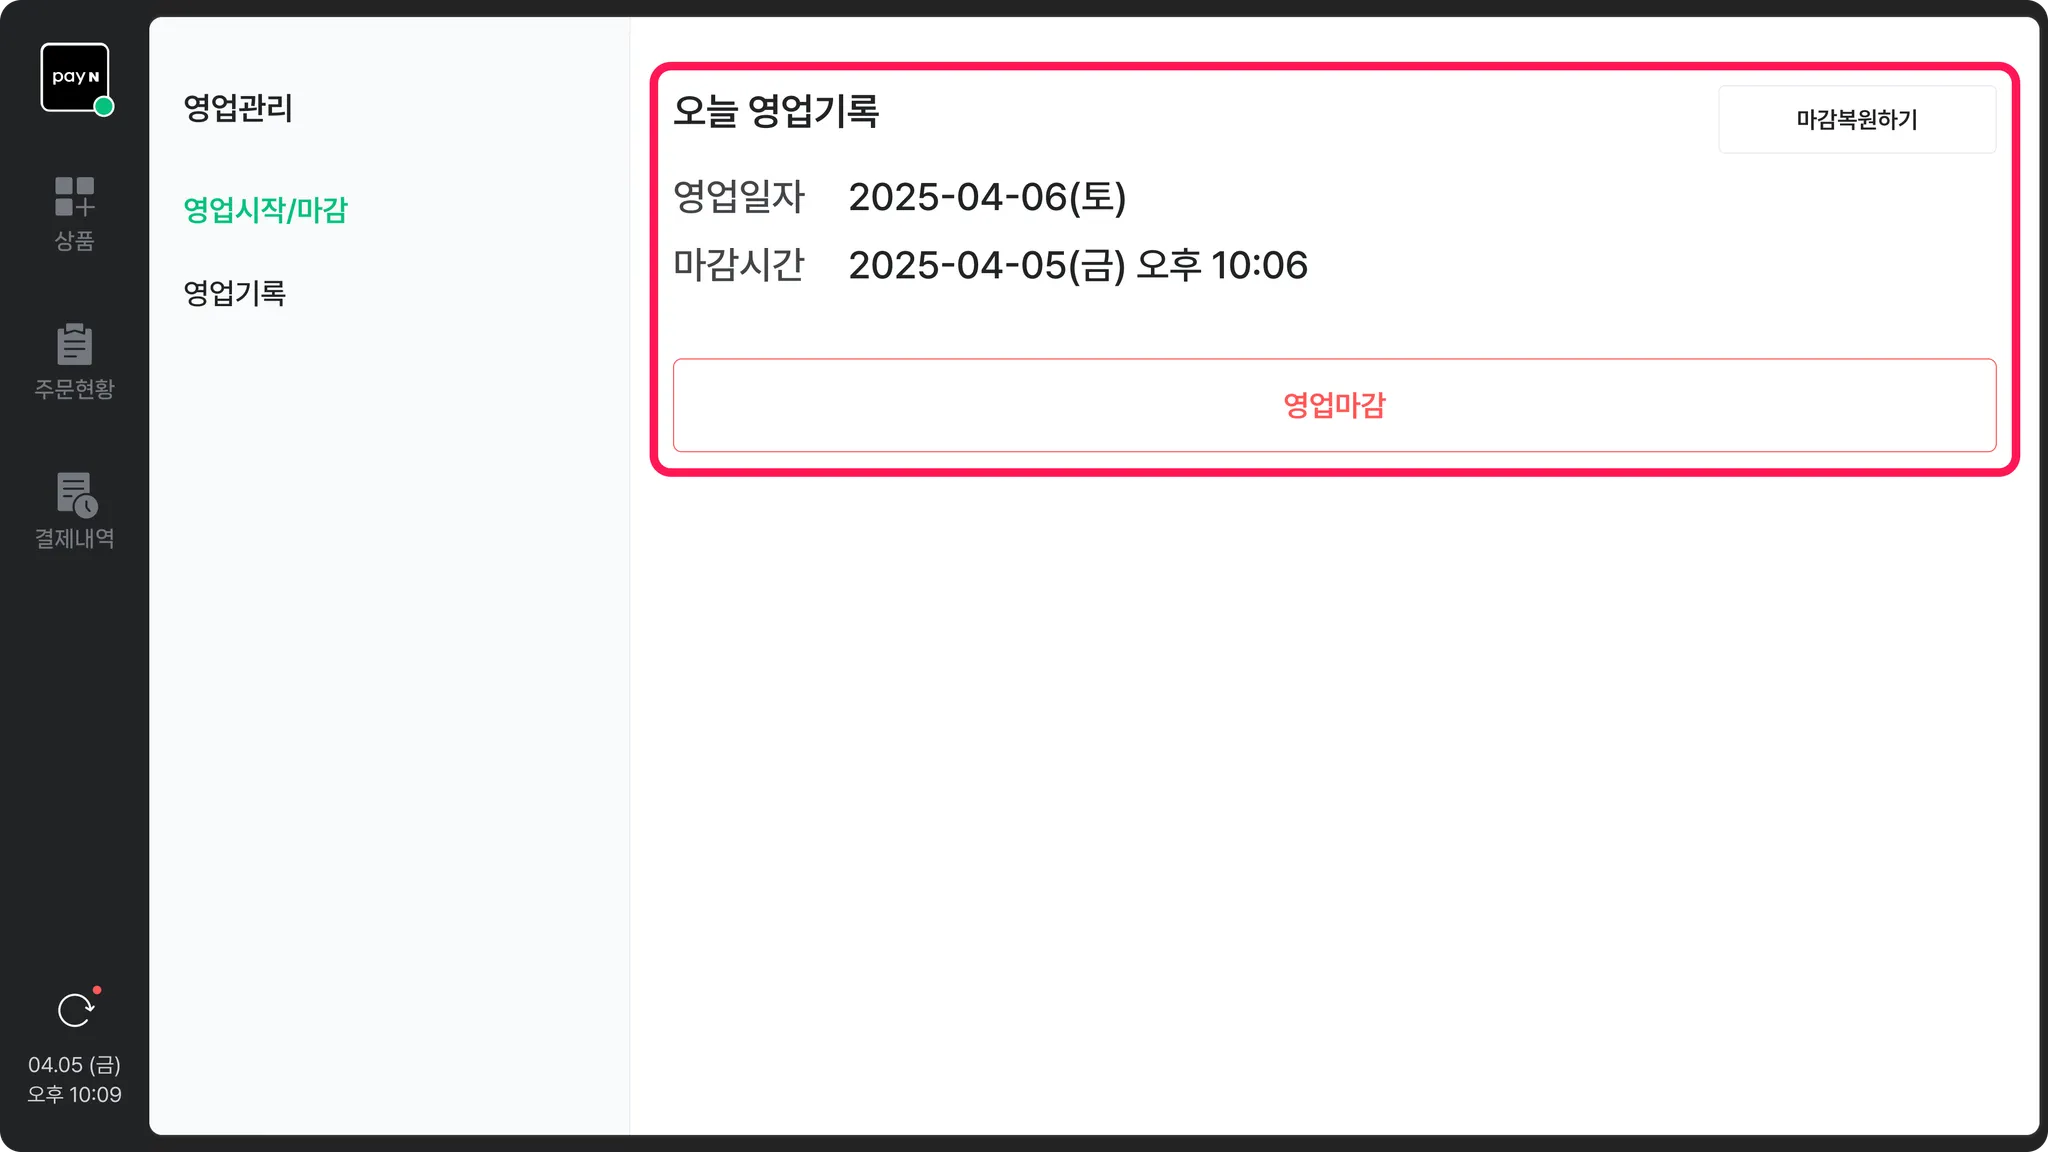Click the 영업마감 button

1334,405
